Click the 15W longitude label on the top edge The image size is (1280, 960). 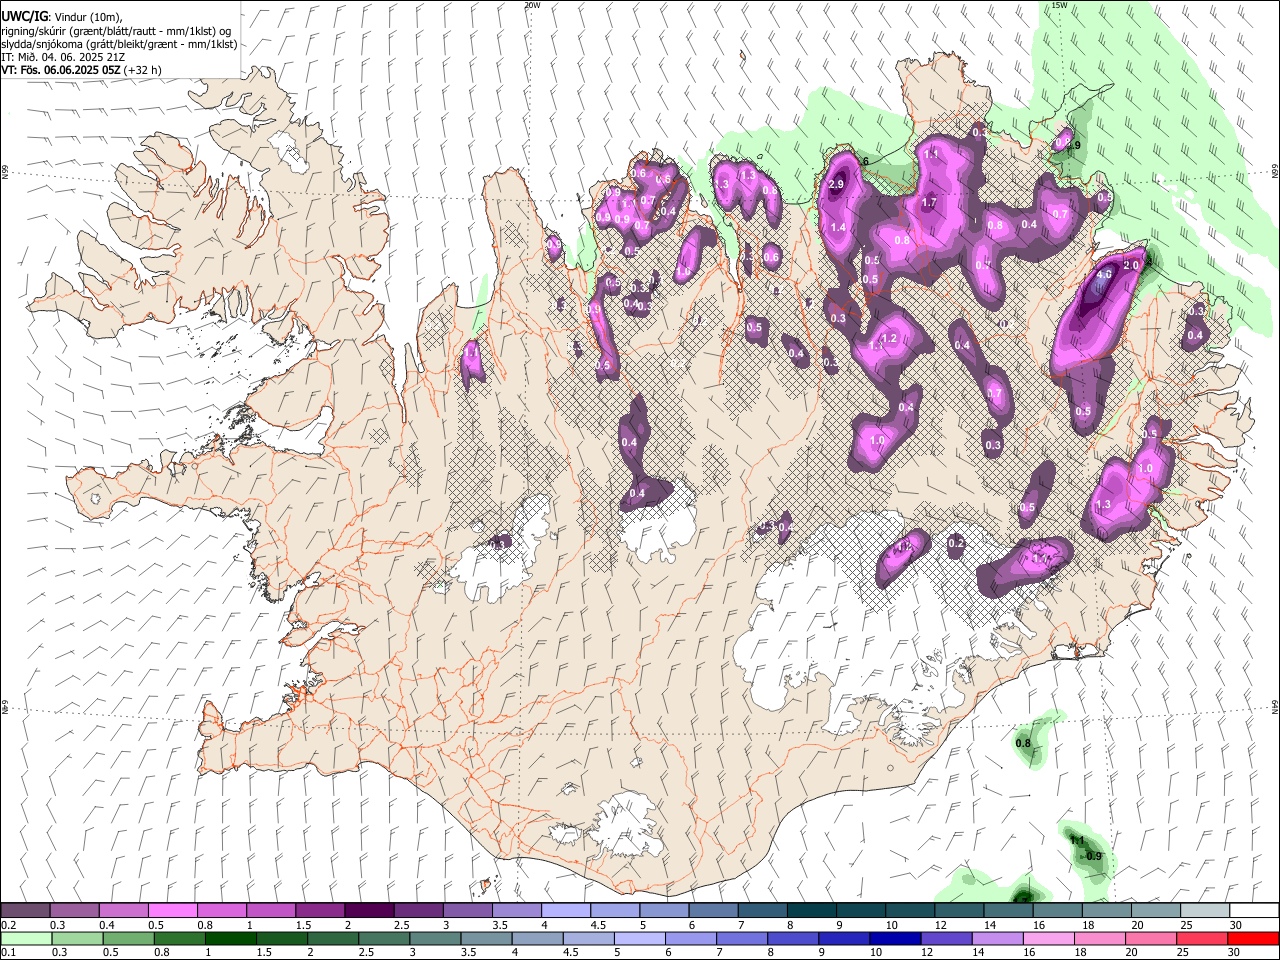pos(1059,5)
